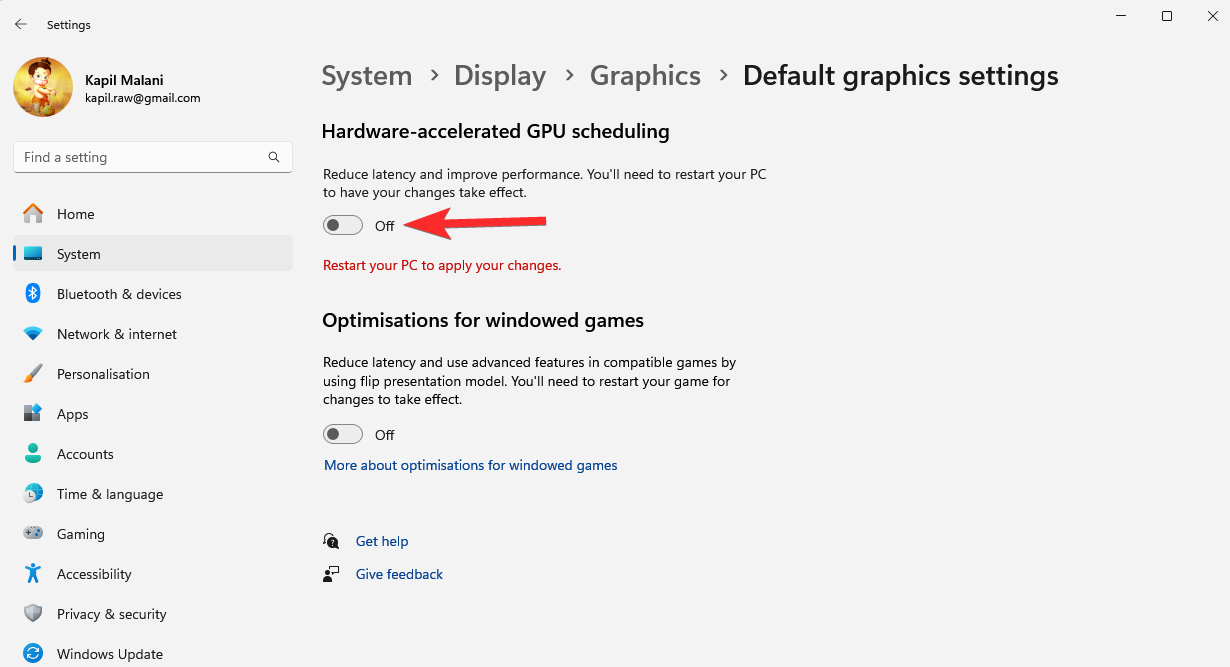The width and height of the screenshot is (1230, 667).
Task: Open More about optimisations for windowed games link
Action: pos(470,465)
